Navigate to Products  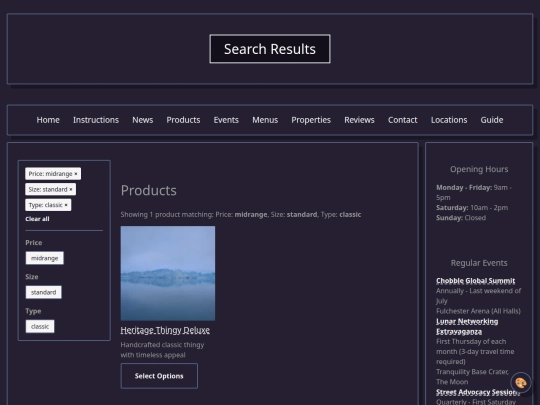point(183,120)
